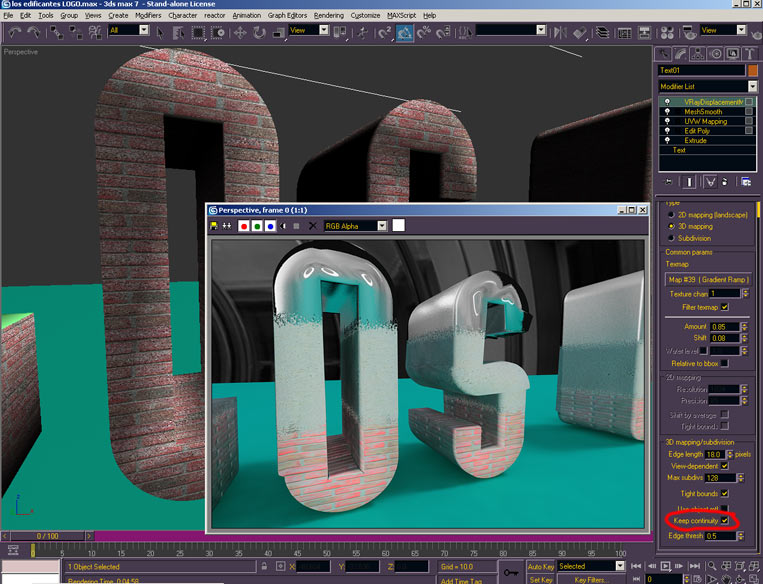763x584 pixels.
Task: Open the Layer Manager icon
Action: tap(602, 33)
